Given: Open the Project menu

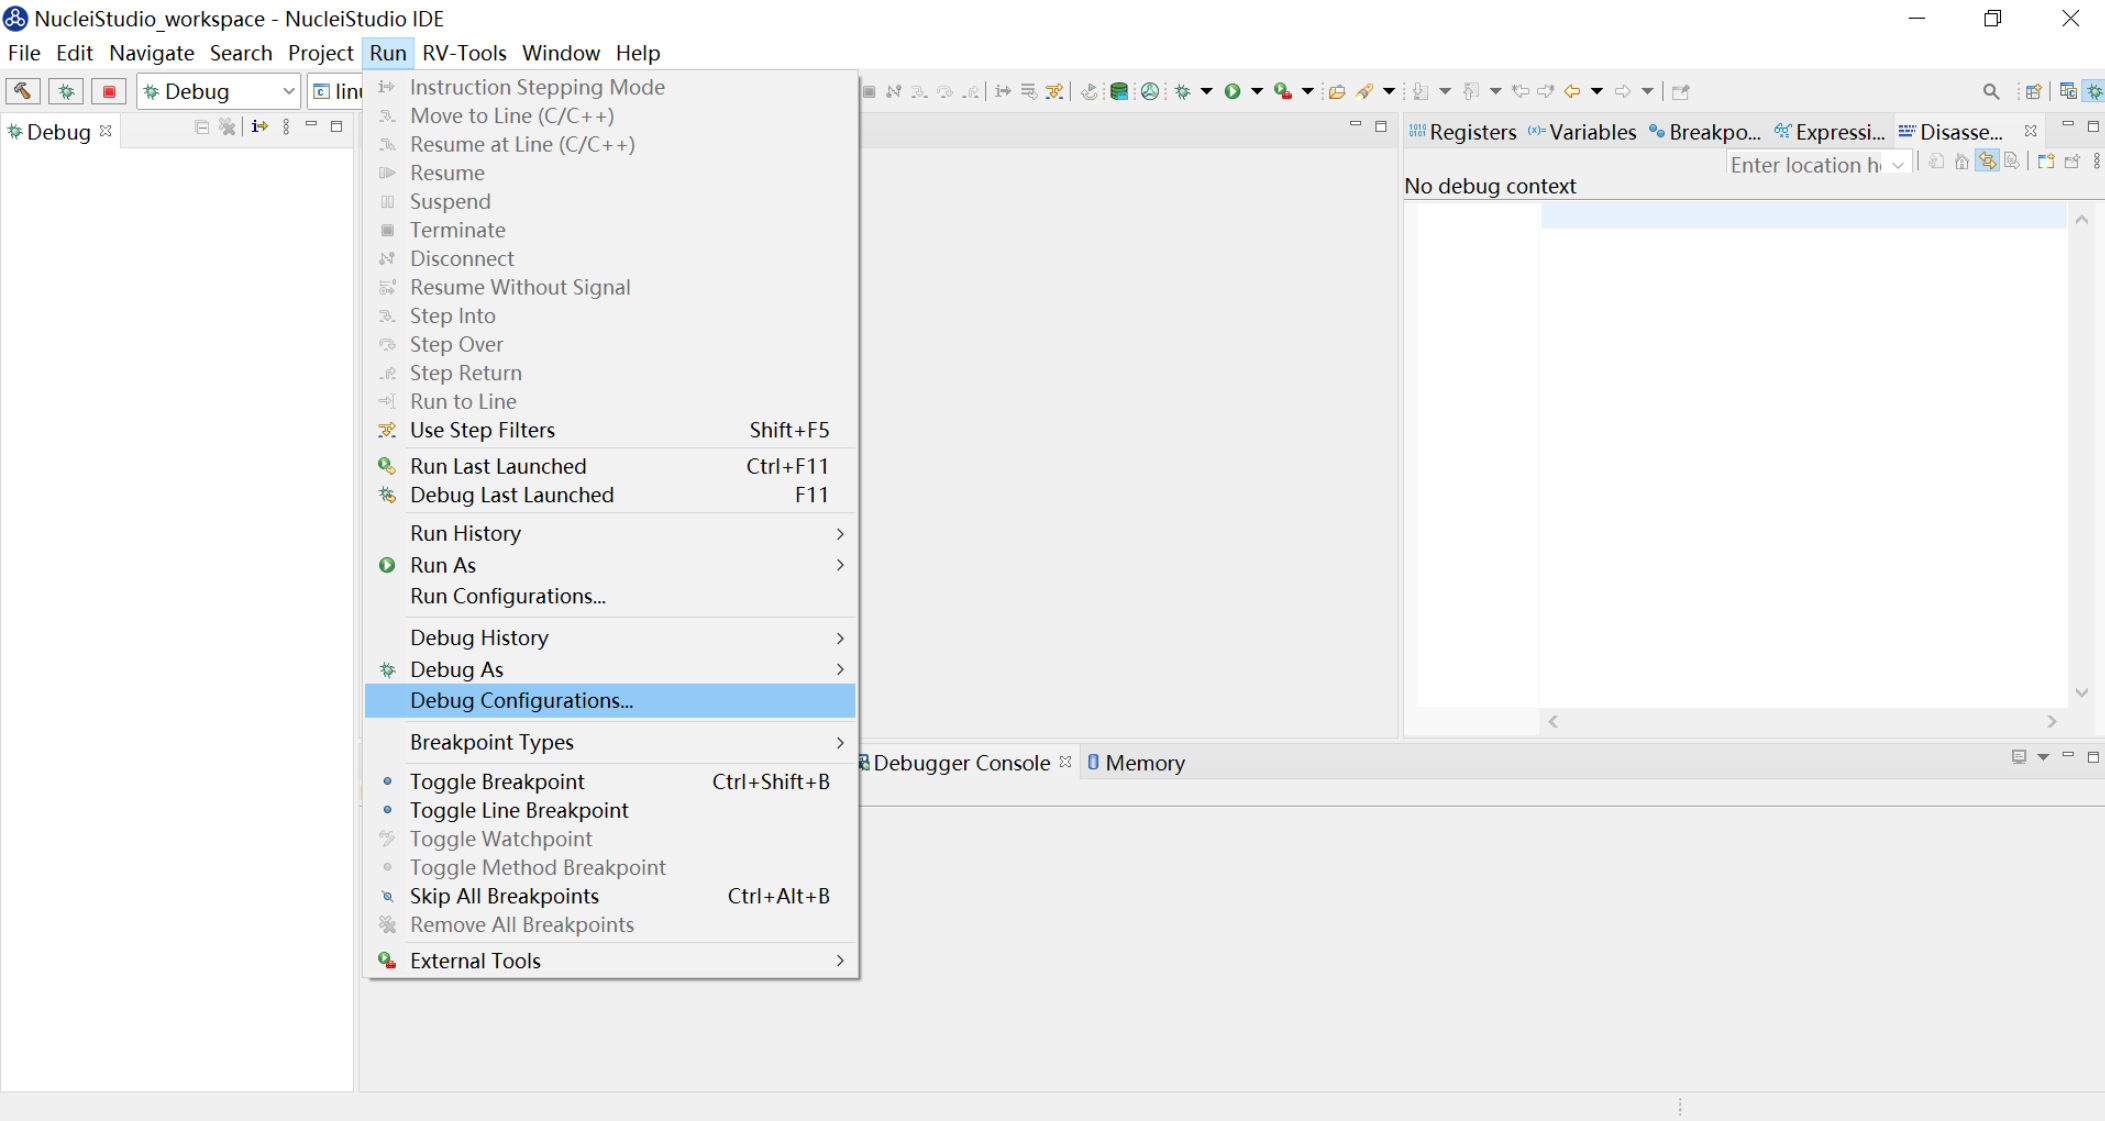Looking at the screenshot, I should [320, 53].
